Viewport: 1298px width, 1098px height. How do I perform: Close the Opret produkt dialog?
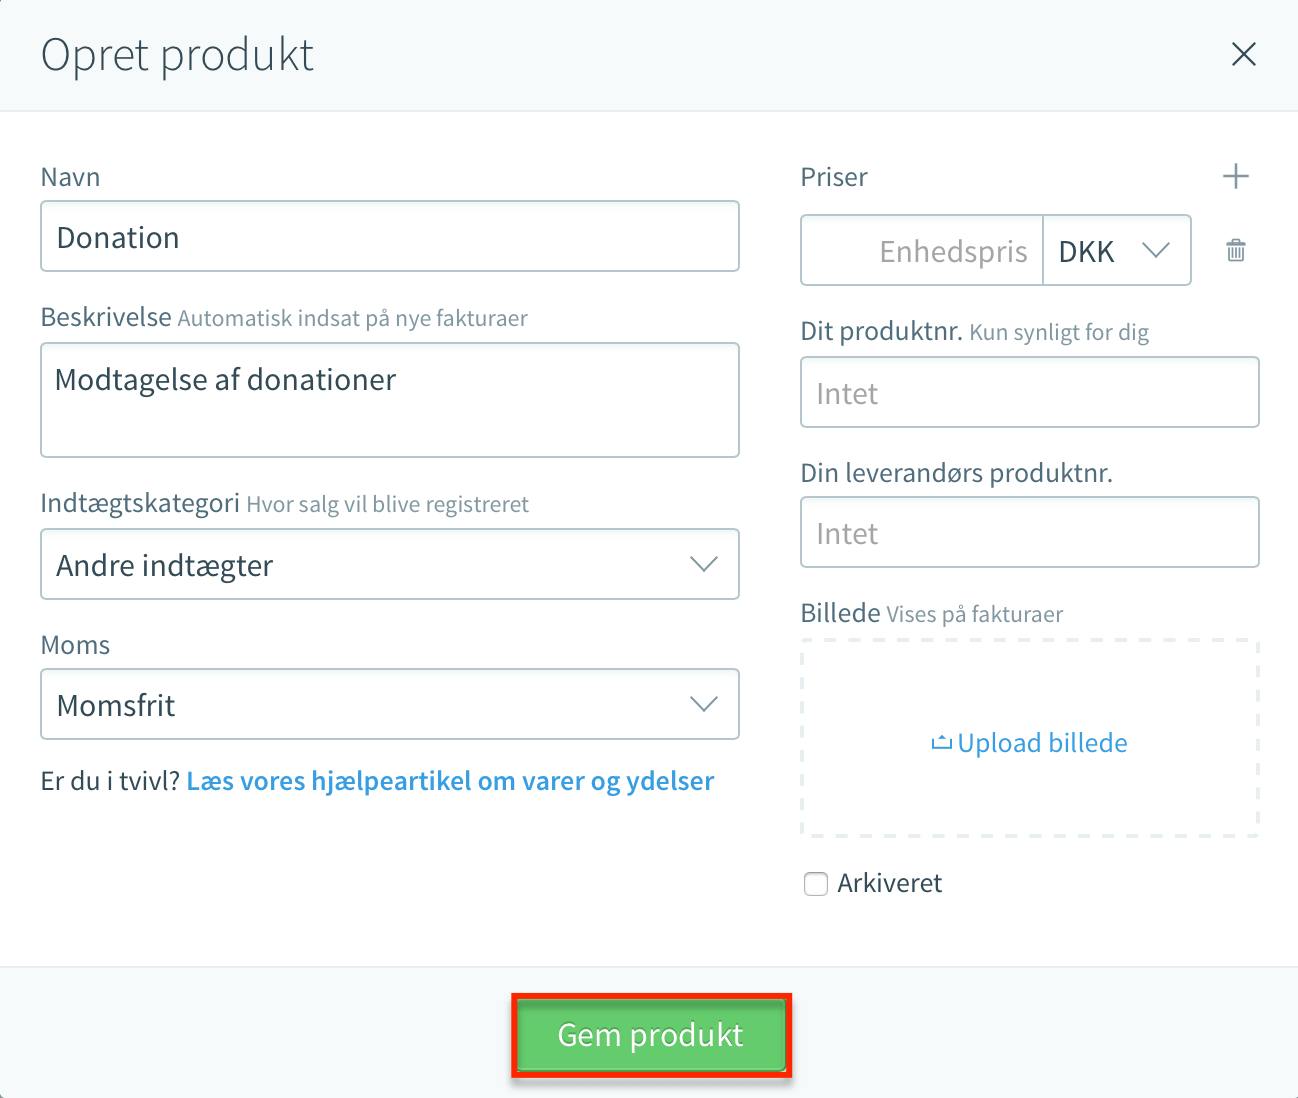[x=1243, y=54]
